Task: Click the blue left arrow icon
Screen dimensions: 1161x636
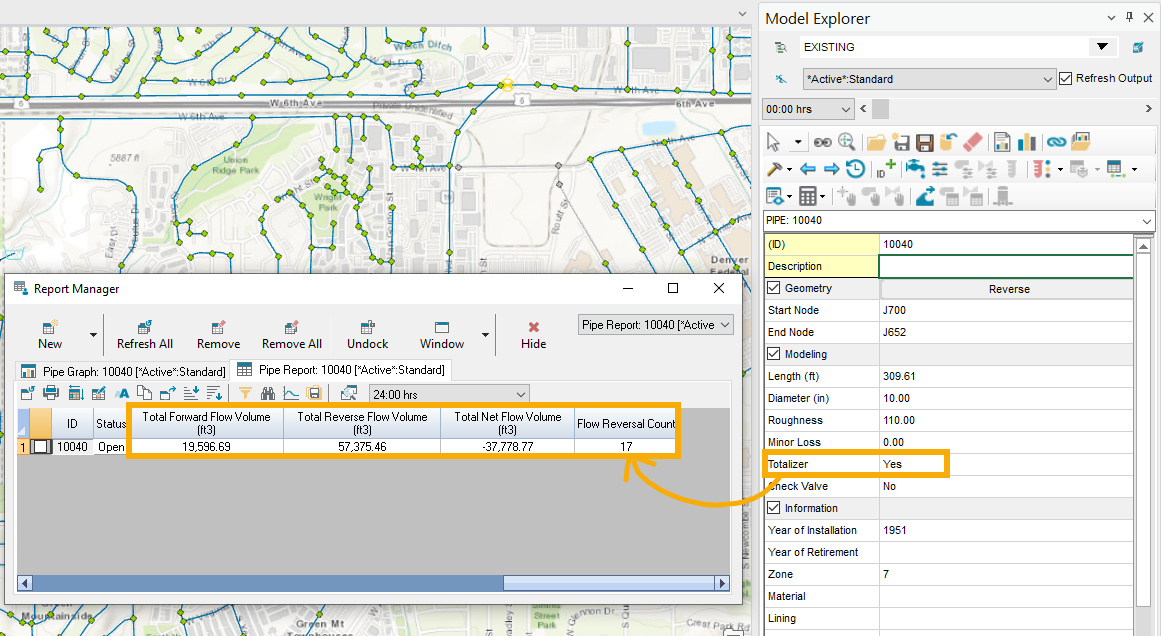Action: (x=808, y=170)
